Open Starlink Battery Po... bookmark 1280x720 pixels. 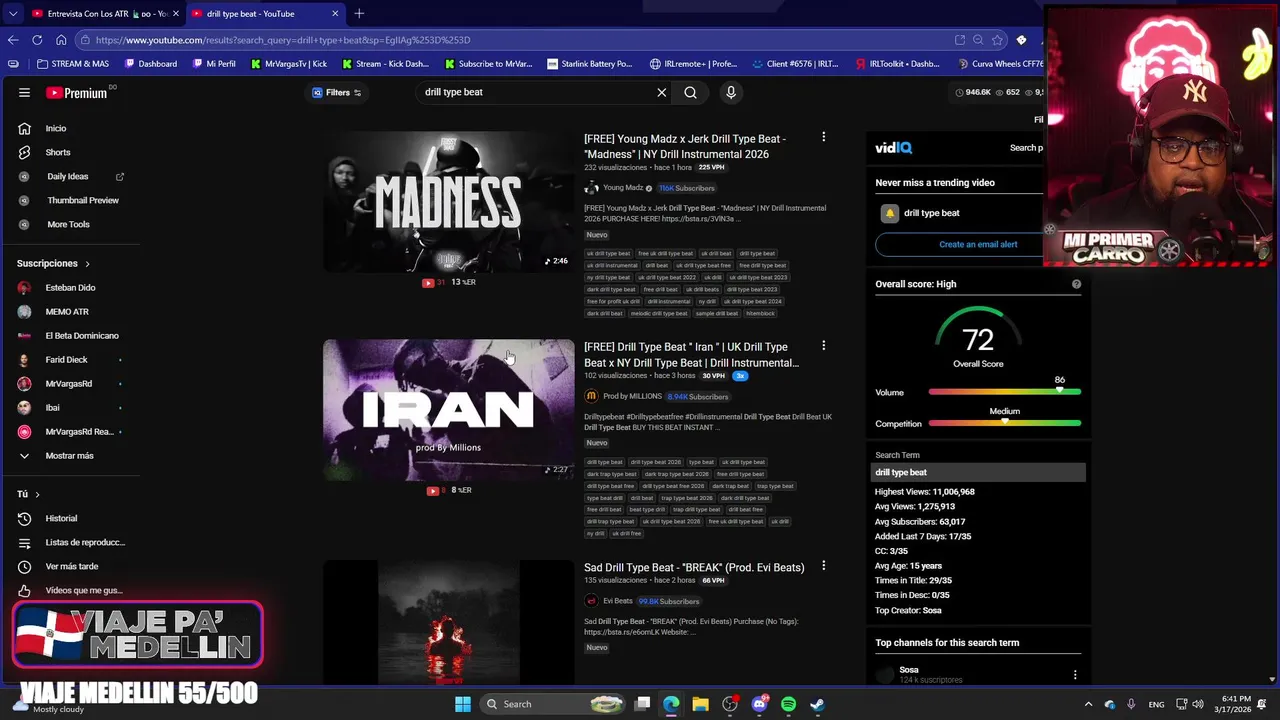click(x=590, y=64)
